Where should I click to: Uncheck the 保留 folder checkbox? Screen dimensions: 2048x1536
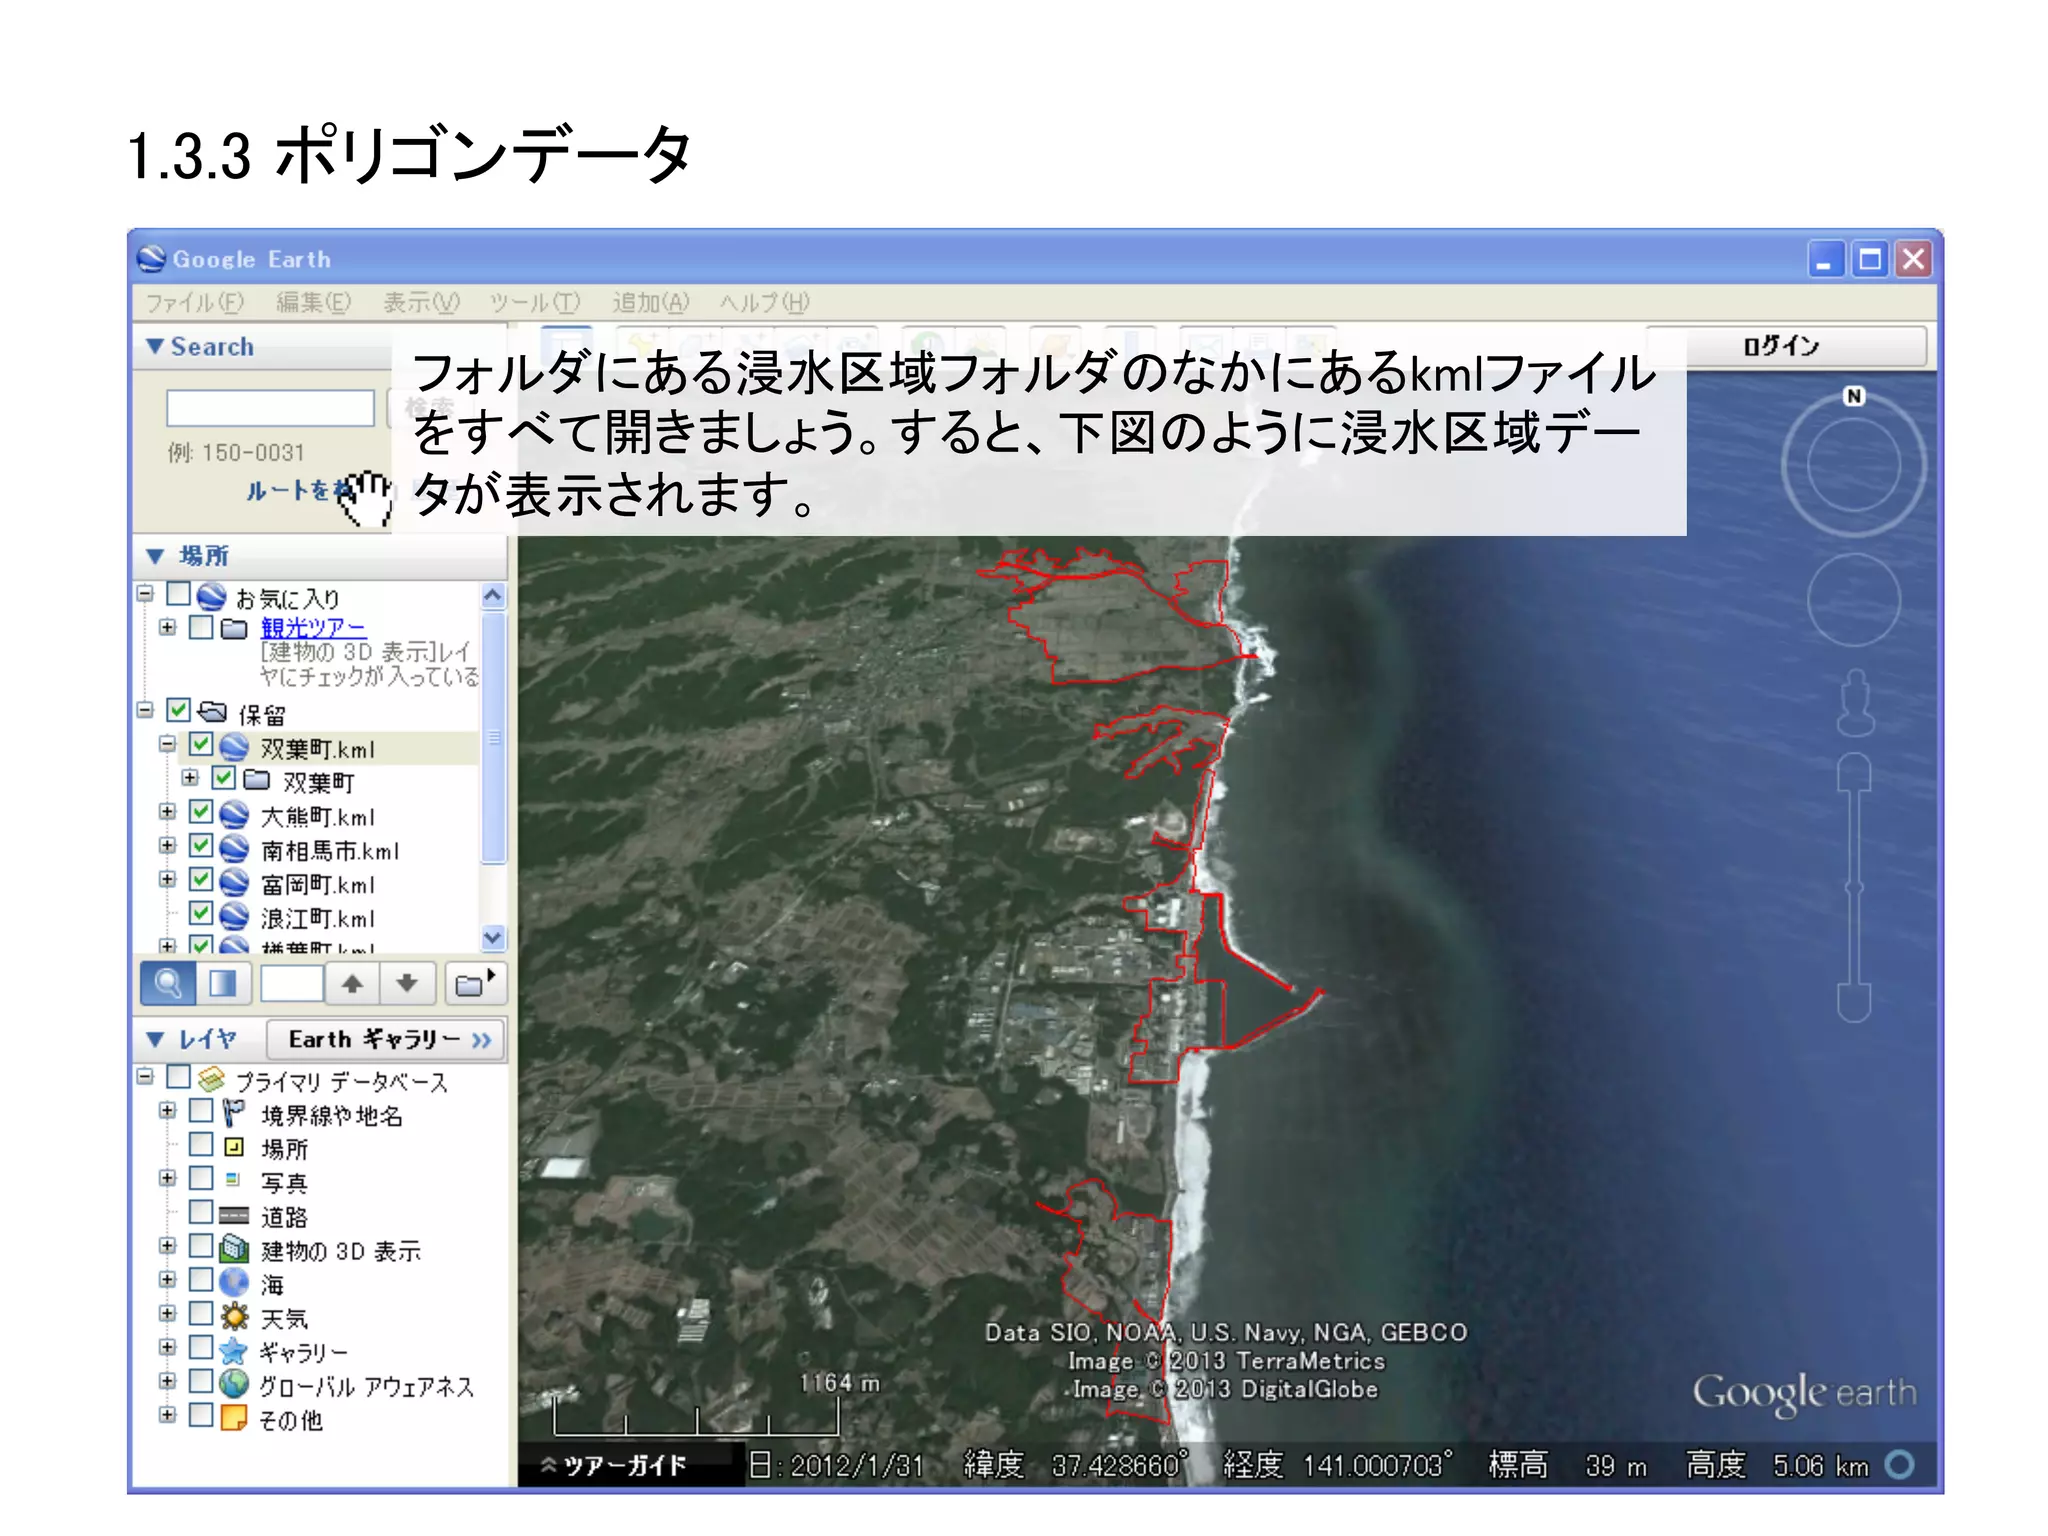coord(178,711)
